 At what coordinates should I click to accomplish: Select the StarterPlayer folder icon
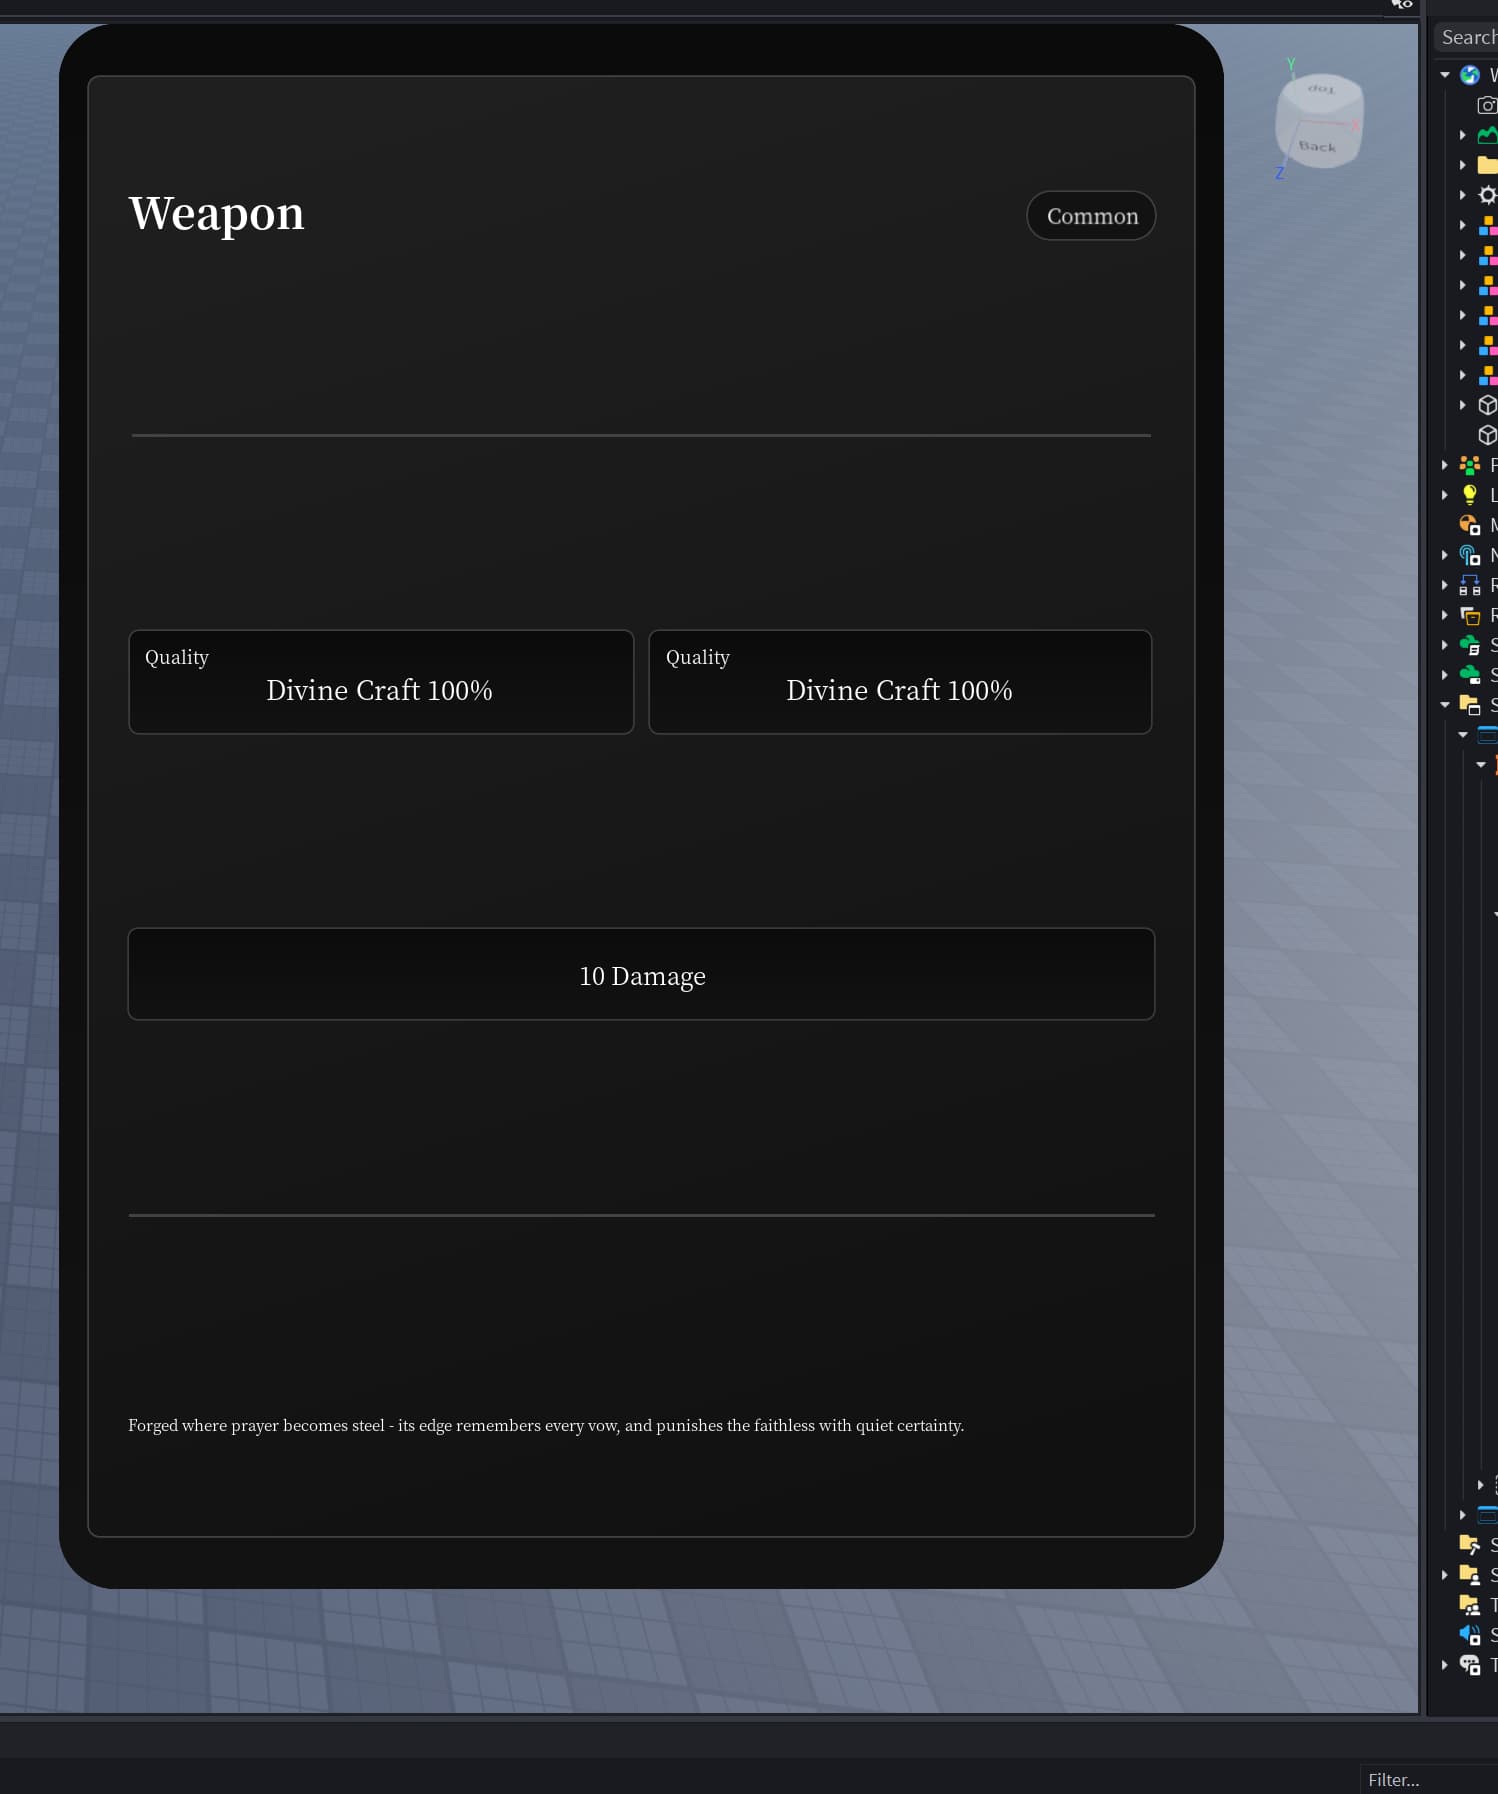[x=1469, y=1575]
